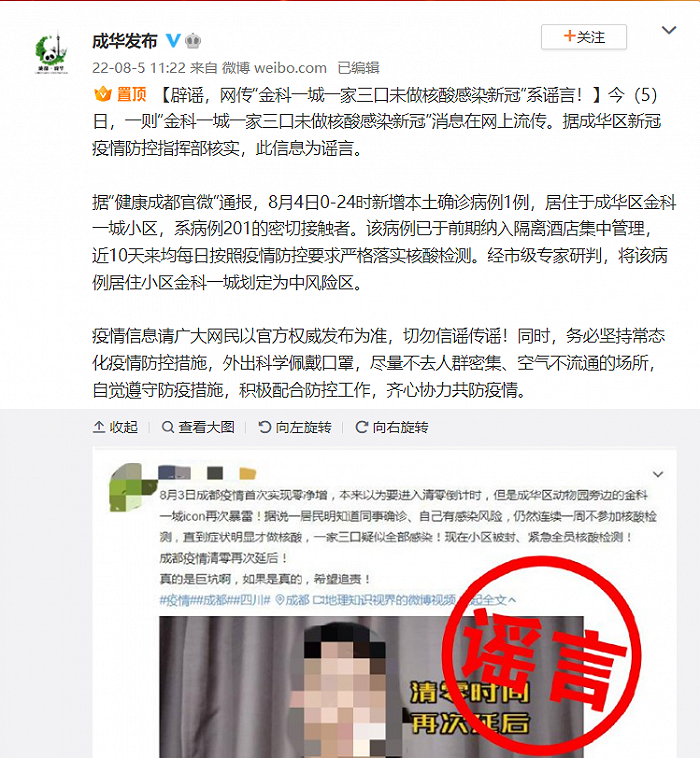This screenshot has height=758, width=700.
Task: Click the orange 置顶 pinned badge icon
Action: tap(102, 94)
